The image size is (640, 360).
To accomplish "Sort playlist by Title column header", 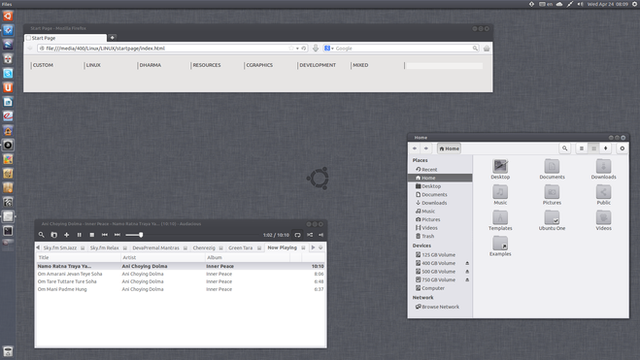I will click(x=78, y=258).
